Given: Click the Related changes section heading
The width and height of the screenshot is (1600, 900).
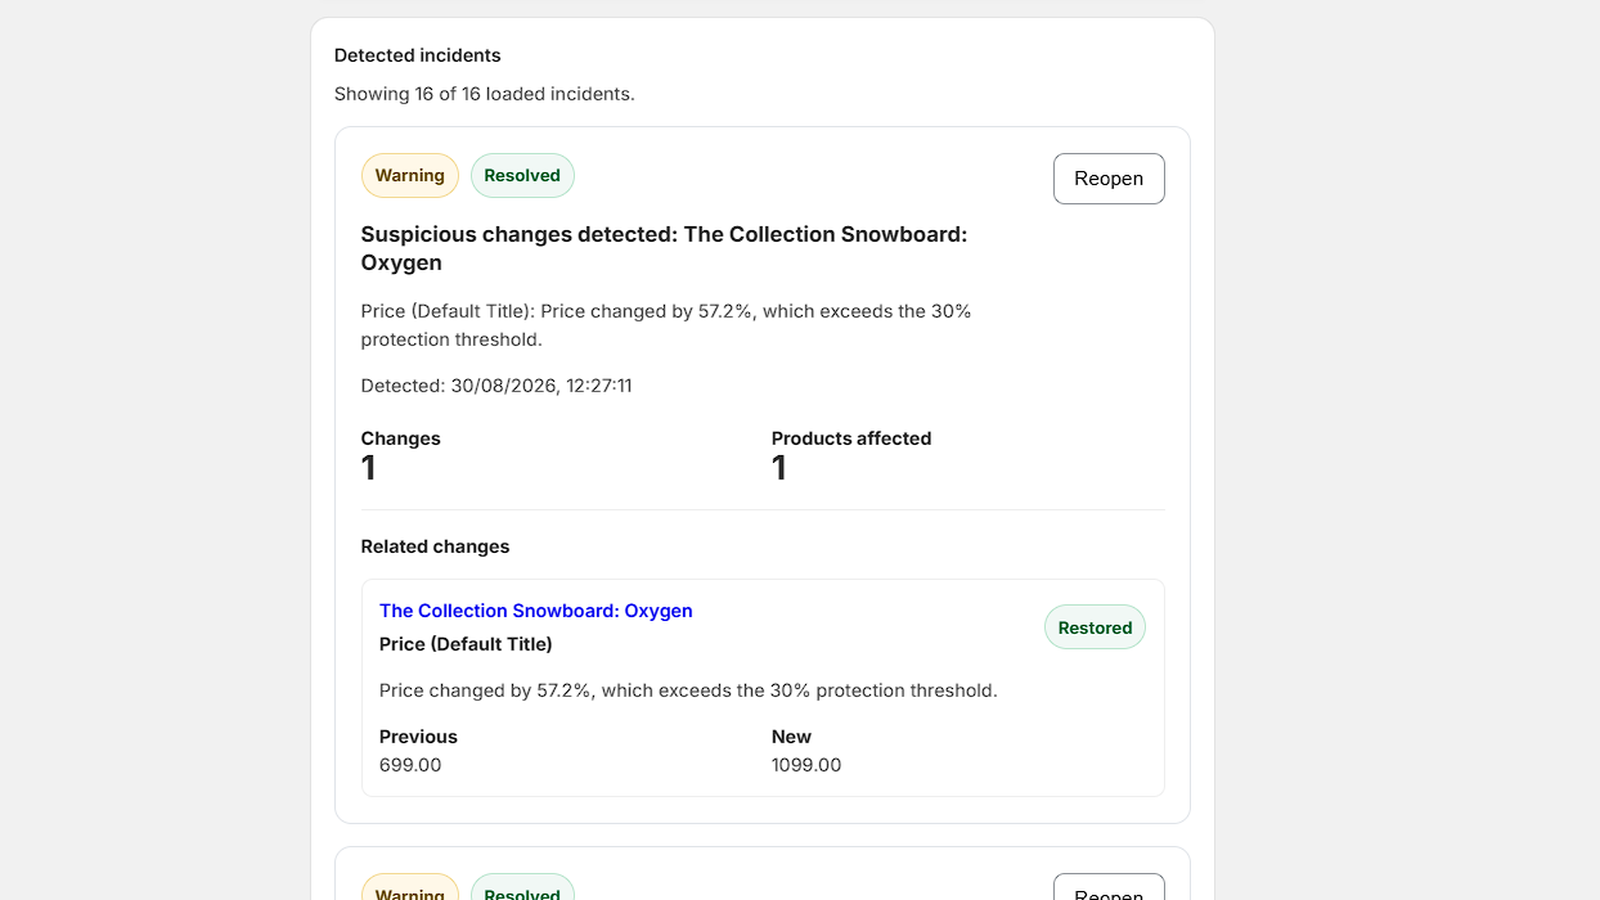Looking at the screenshot, I should click(435, 546).
